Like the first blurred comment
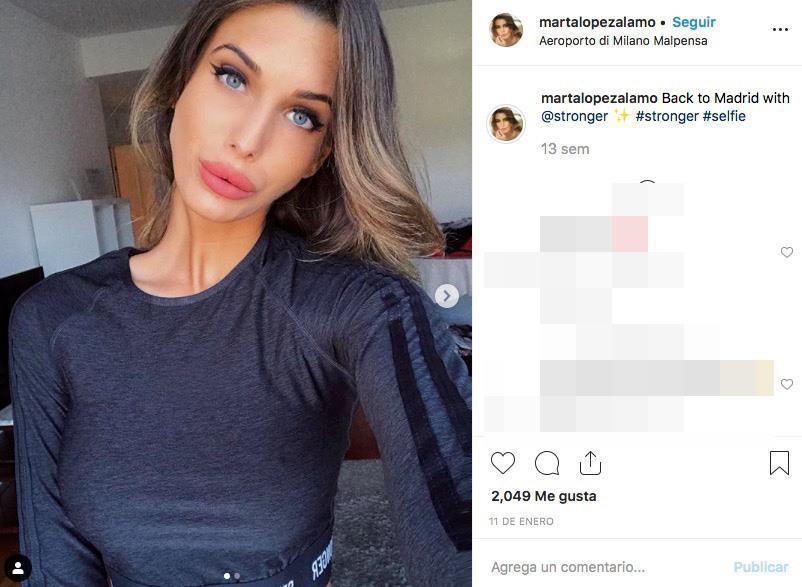 (x=787, y=252)
